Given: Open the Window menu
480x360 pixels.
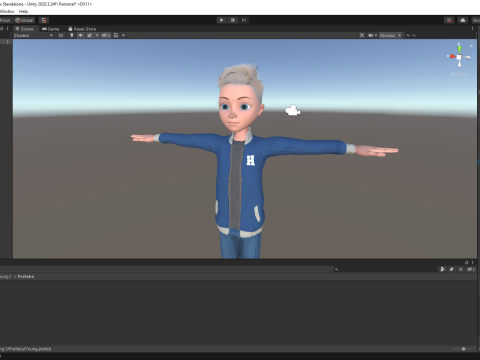Looking at the screenshot, I should tap(7, 11).
